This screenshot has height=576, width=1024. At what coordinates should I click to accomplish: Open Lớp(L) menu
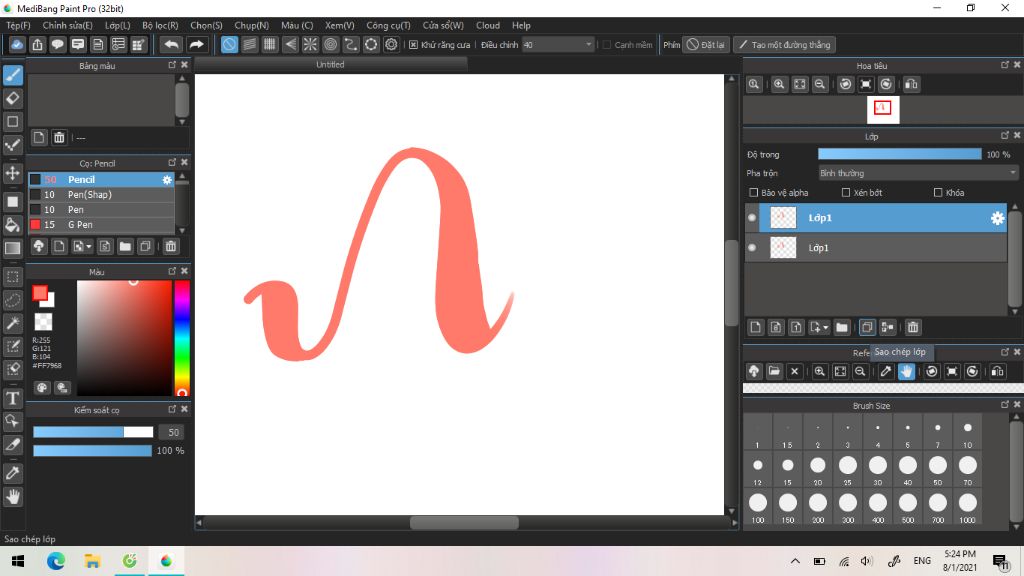[118, 25]
